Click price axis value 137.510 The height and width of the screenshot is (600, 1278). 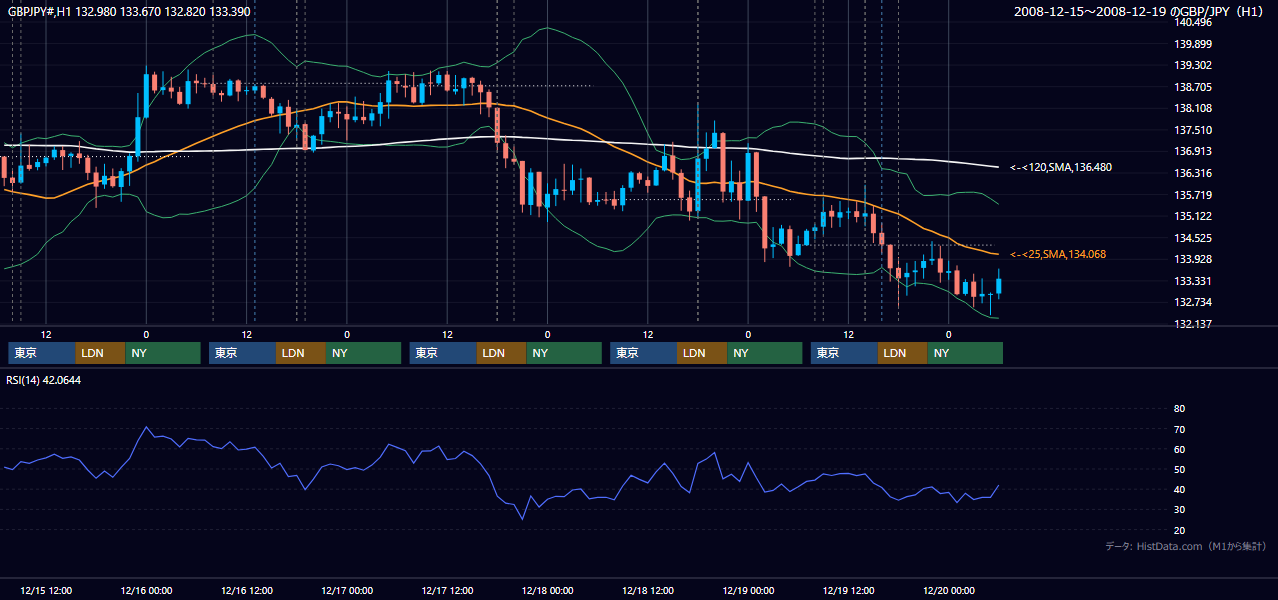[1194, 130]
